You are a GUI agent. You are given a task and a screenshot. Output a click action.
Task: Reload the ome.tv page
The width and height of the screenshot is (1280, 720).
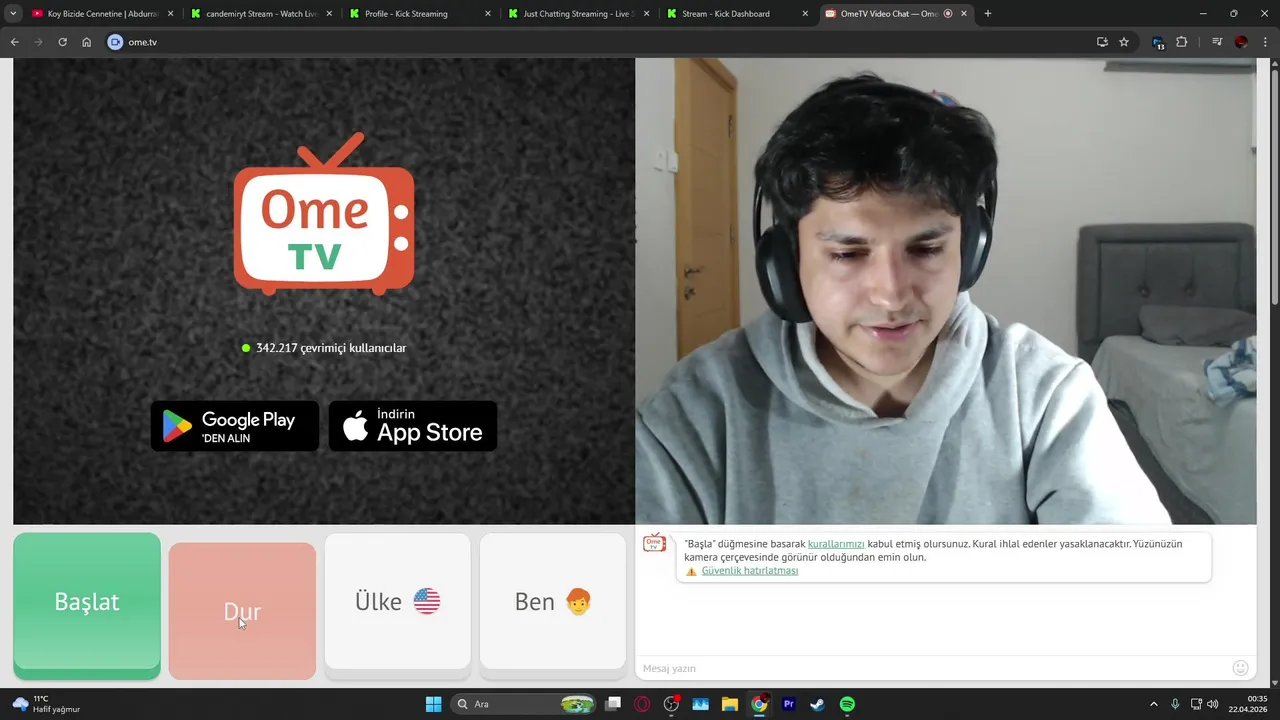point(62,42)
